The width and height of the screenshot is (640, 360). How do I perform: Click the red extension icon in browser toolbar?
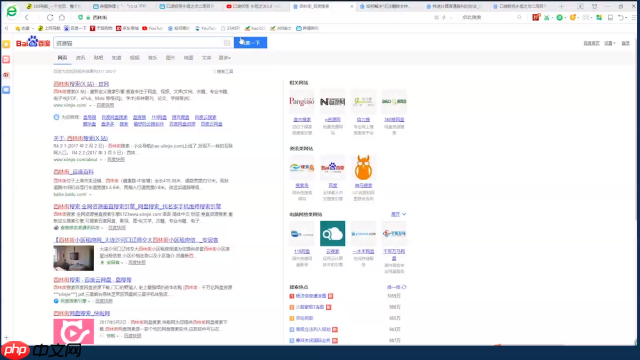[536, 17]
